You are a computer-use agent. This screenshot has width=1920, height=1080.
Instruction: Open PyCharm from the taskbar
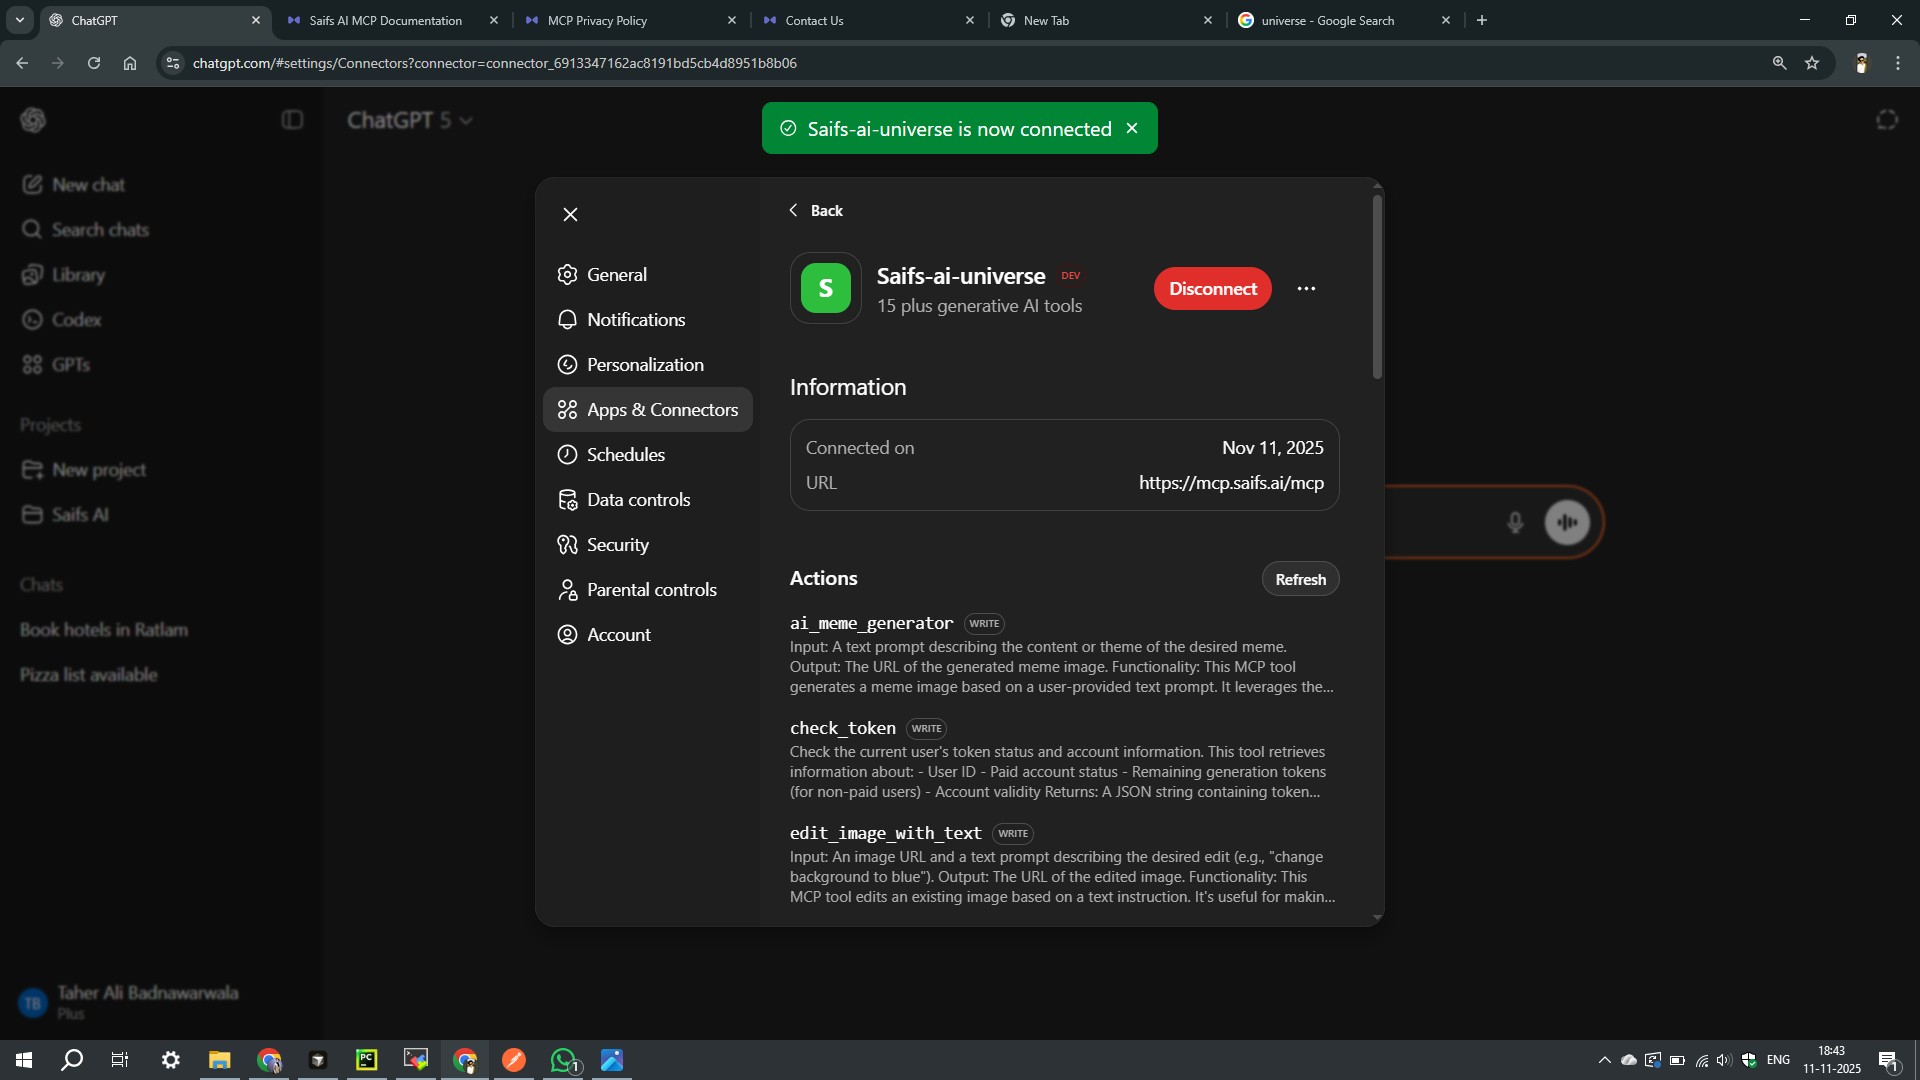pyautogui.click(x=367, y=1060)
